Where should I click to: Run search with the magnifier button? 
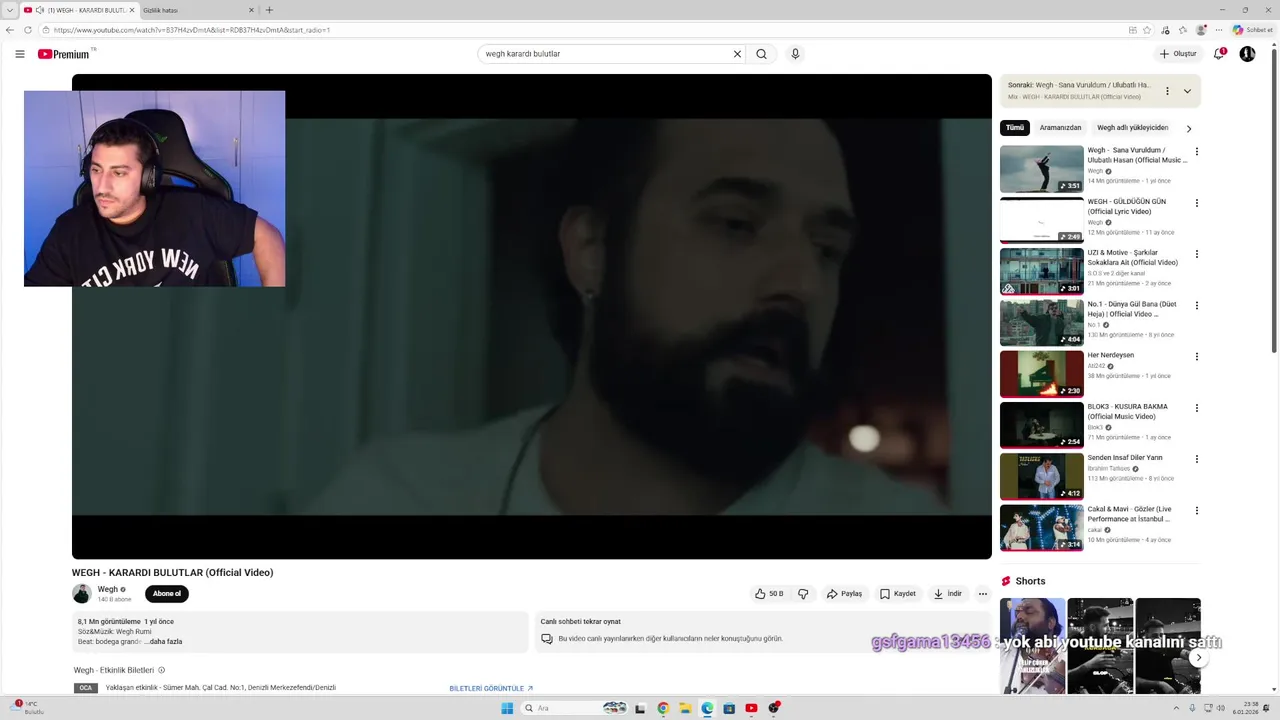point(761,54)
